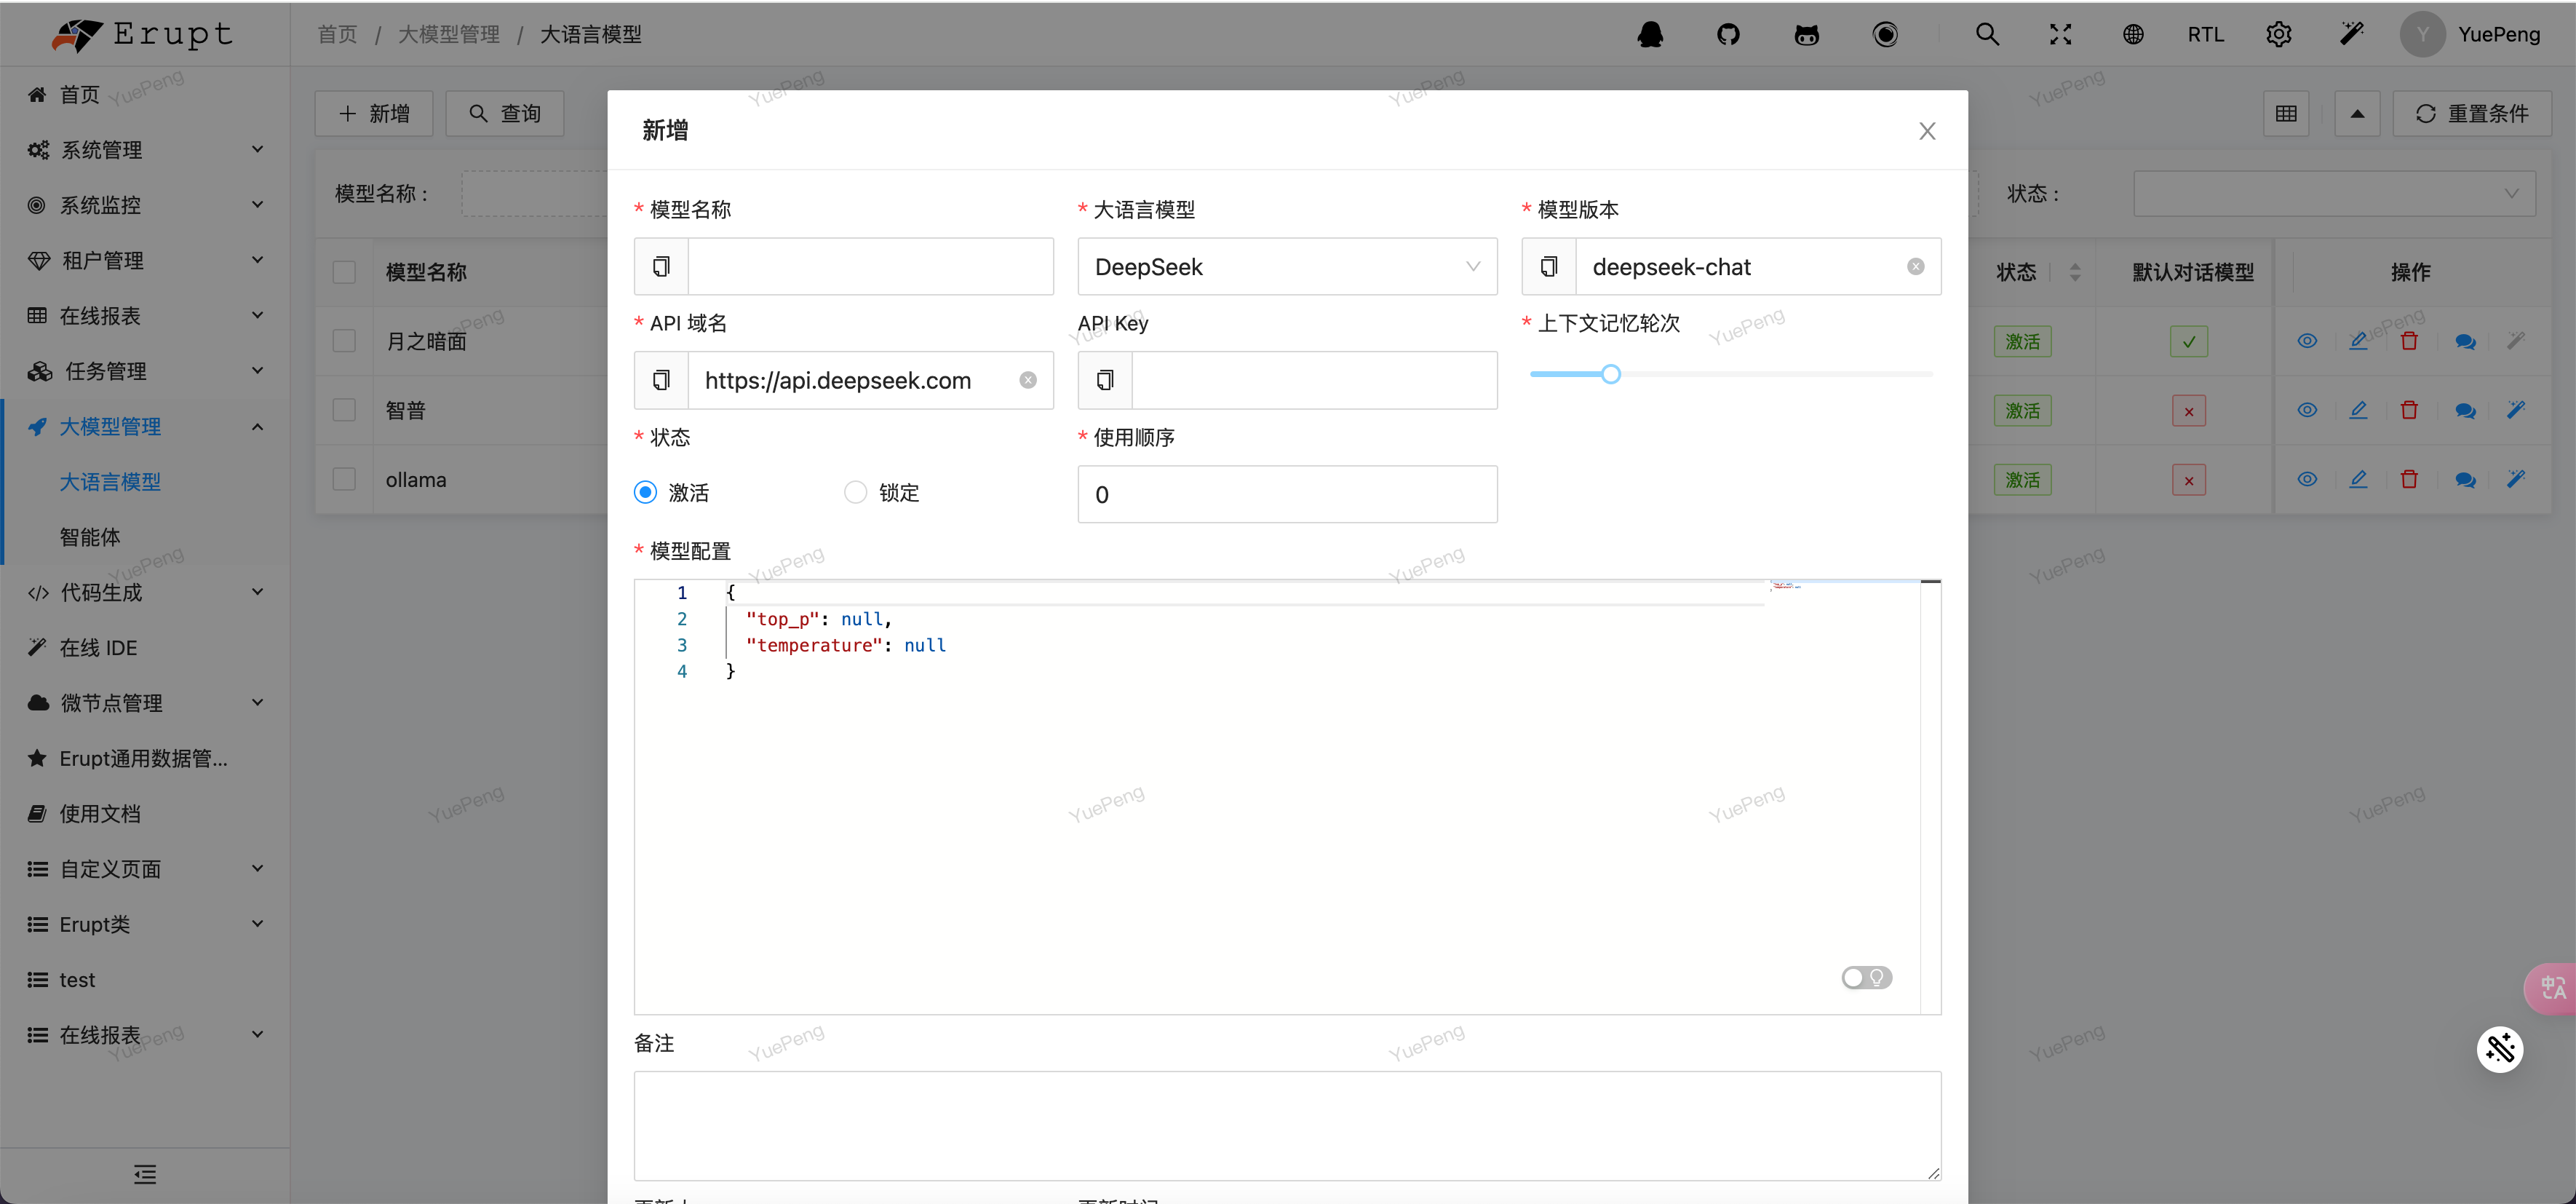Toggle fullscreen icon in top bar
Image resolution: width=2576 pixels, height=1204 pixels.
tap(2060, 35)
